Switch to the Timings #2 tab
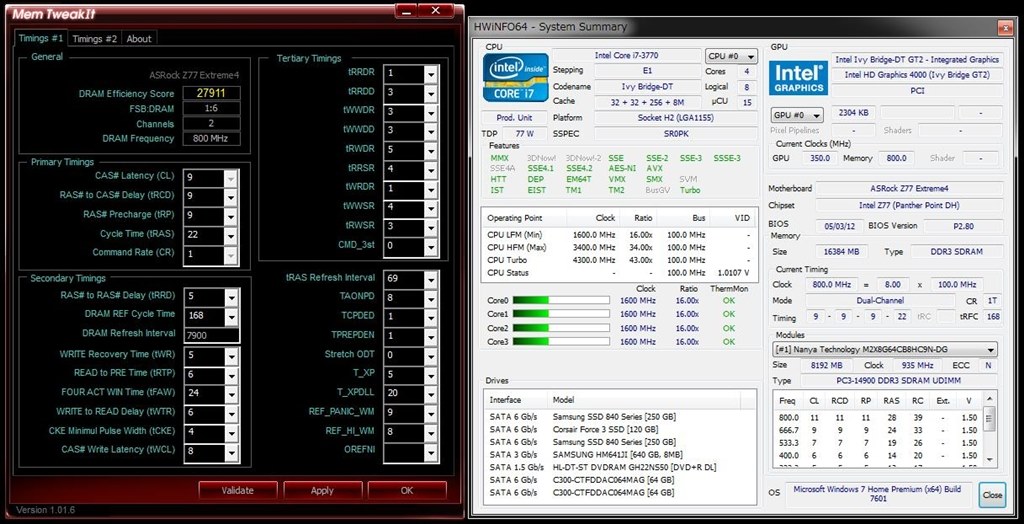 95,39
